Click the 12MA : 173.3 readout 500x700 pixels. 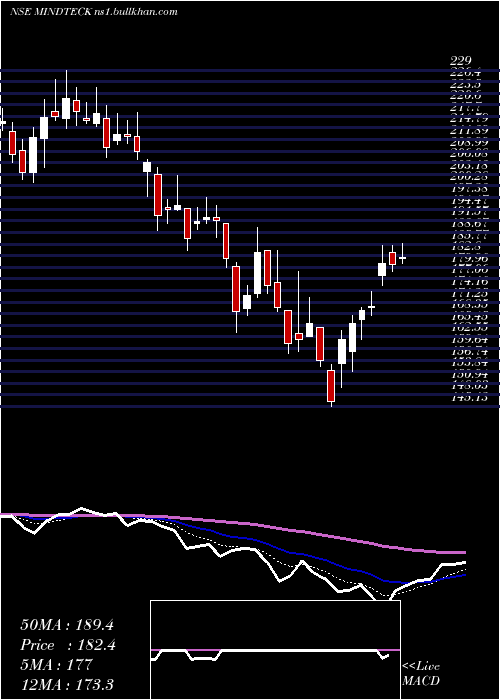[67, 684]
